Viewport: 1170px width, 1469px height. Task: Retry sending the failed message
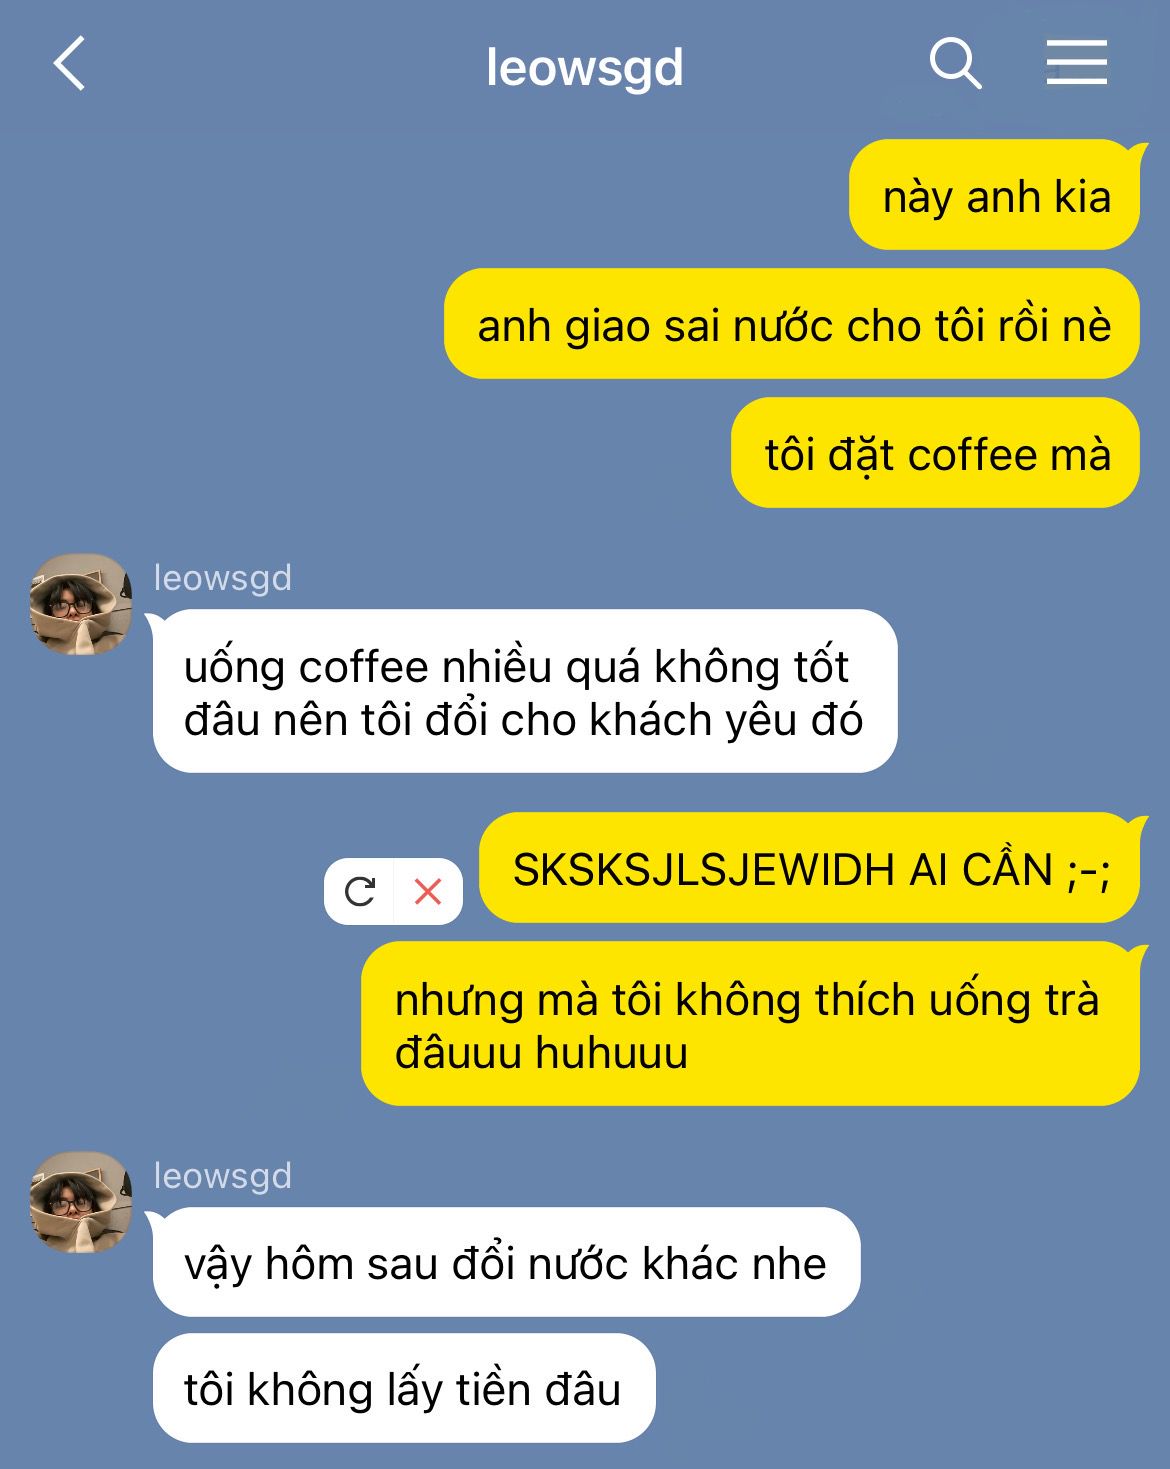pos(359,891)
